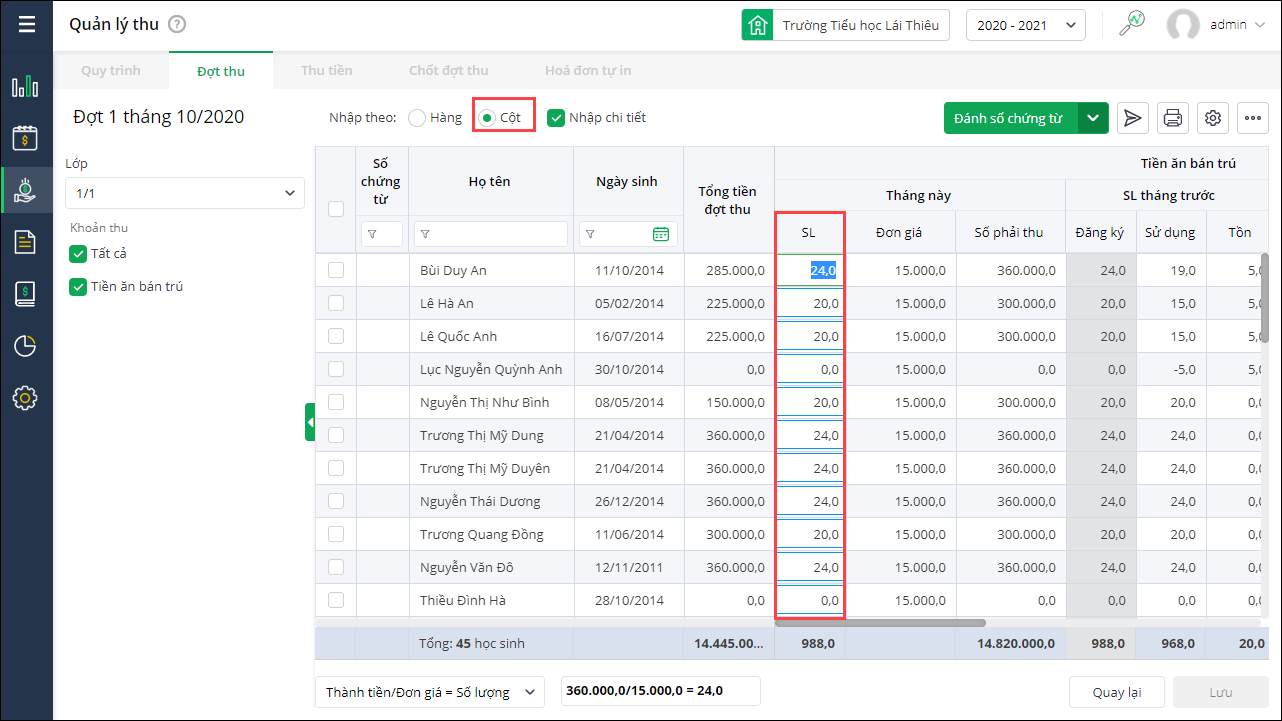Open the date picker calendar icon
1282x721 pixels.
click(x=661, y=234)
